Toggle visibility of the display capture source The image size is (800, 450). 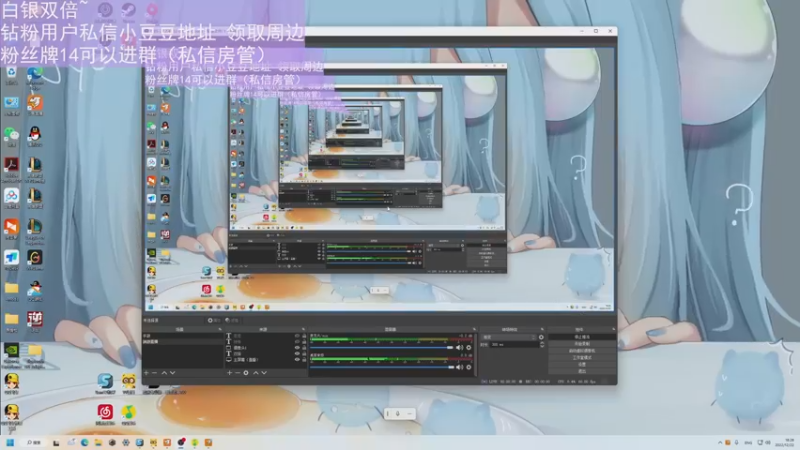click(297, 360)
